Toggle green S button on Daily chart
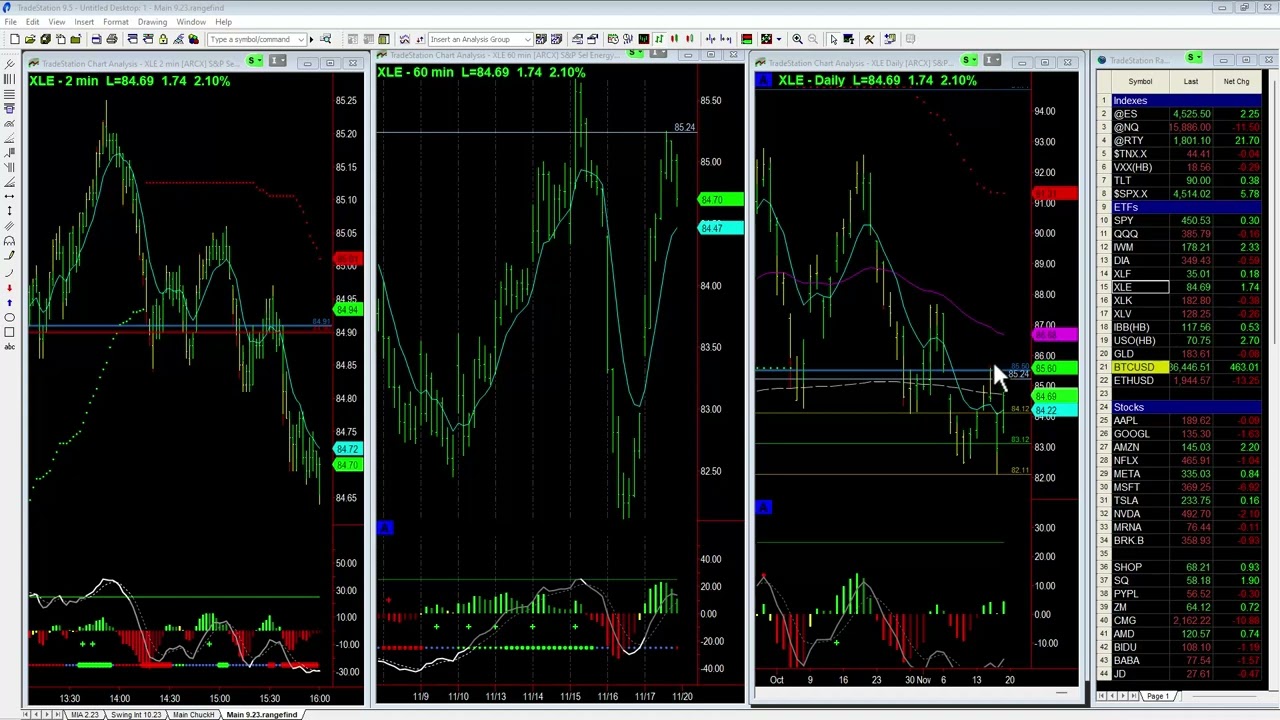Screen dimensions: 1280x720 tap(967, 61)
